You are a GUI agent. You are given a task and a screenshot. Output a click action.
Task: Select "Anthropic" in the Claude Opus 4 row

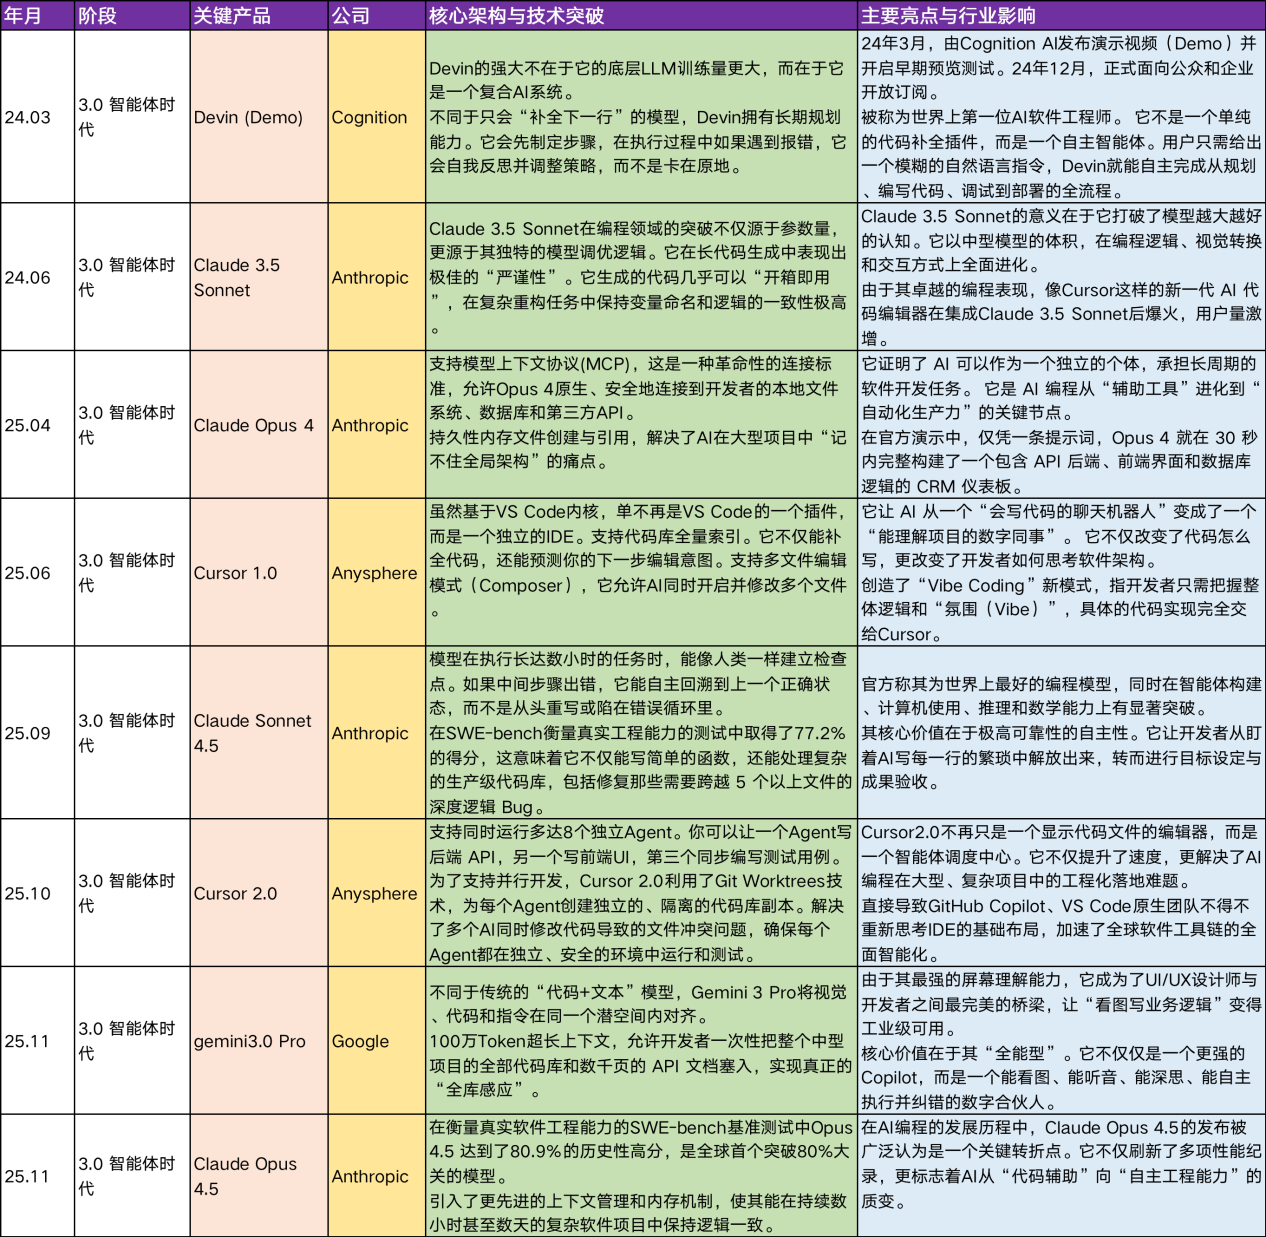click(377, 425)
